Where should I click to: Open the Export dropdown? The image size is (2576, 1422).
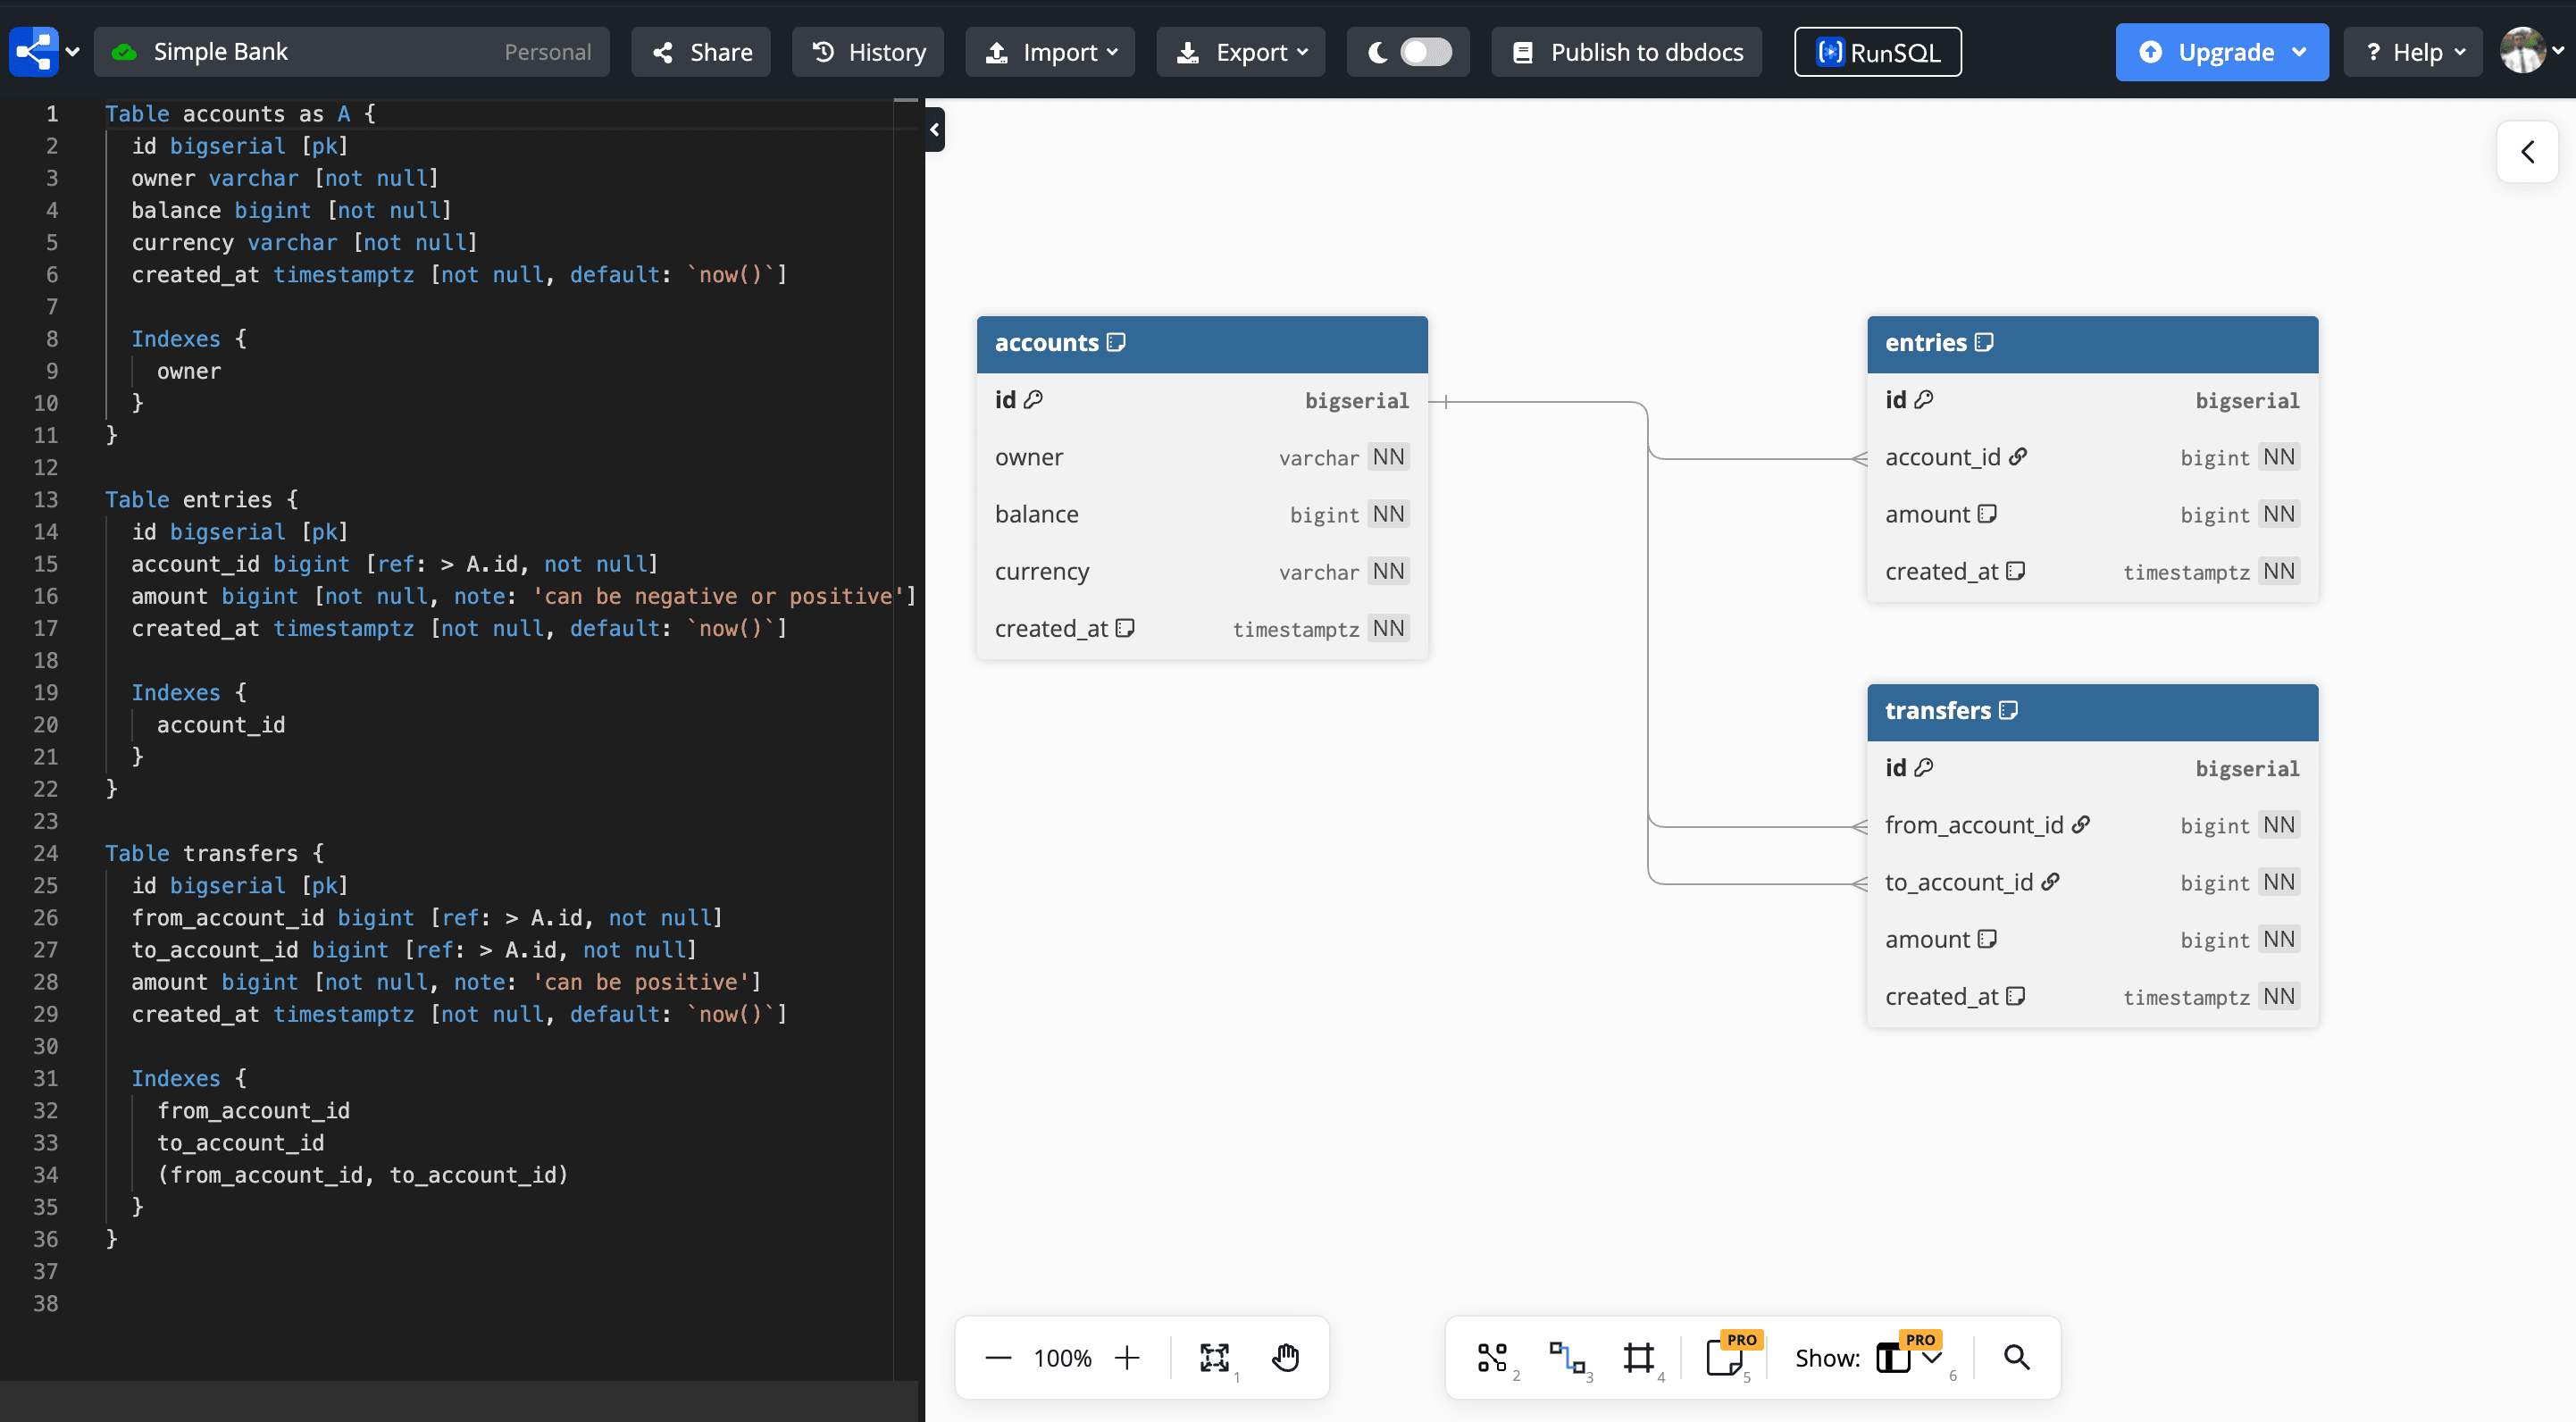(x=1240, y=51)
